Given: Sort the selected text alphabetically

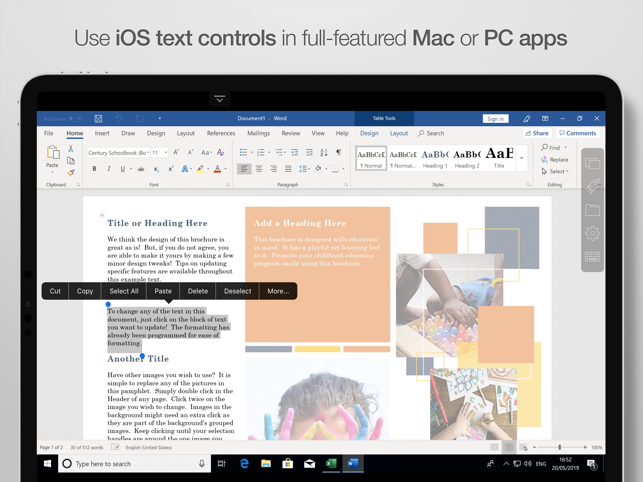Looking at the screenshot, I should tap(324, 153).
